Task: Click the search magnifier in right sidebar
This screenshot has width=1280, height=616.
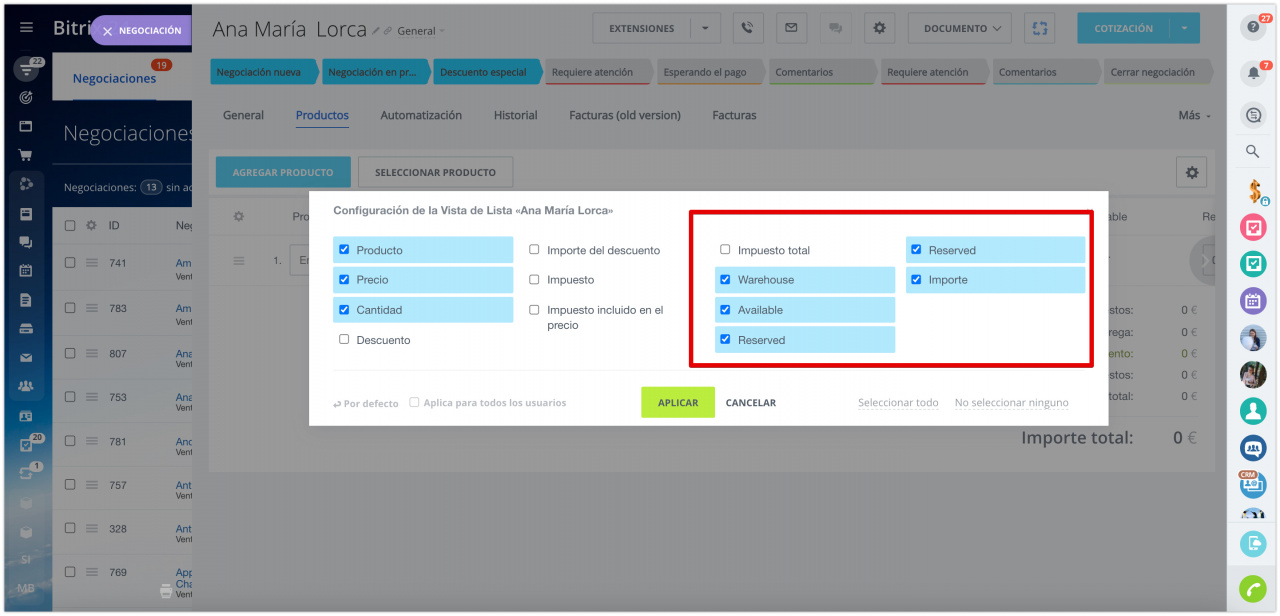Action: pyautogui.click(x=1252, y=151)
